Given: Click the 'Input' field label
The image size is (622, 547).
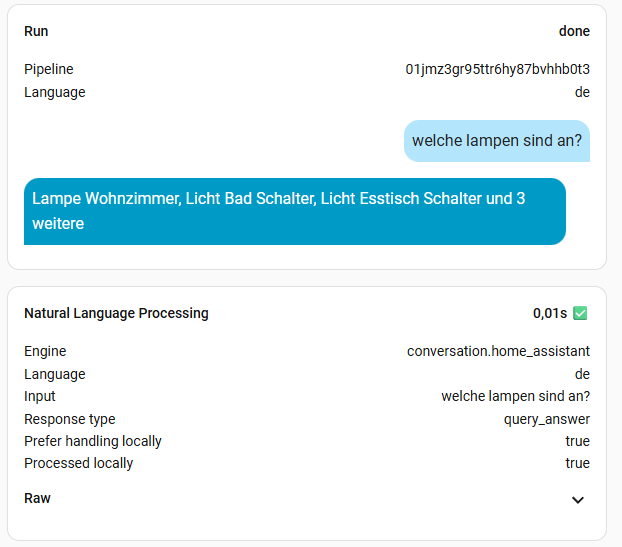Looking at the screenshot, I should (x=40, y=396).
